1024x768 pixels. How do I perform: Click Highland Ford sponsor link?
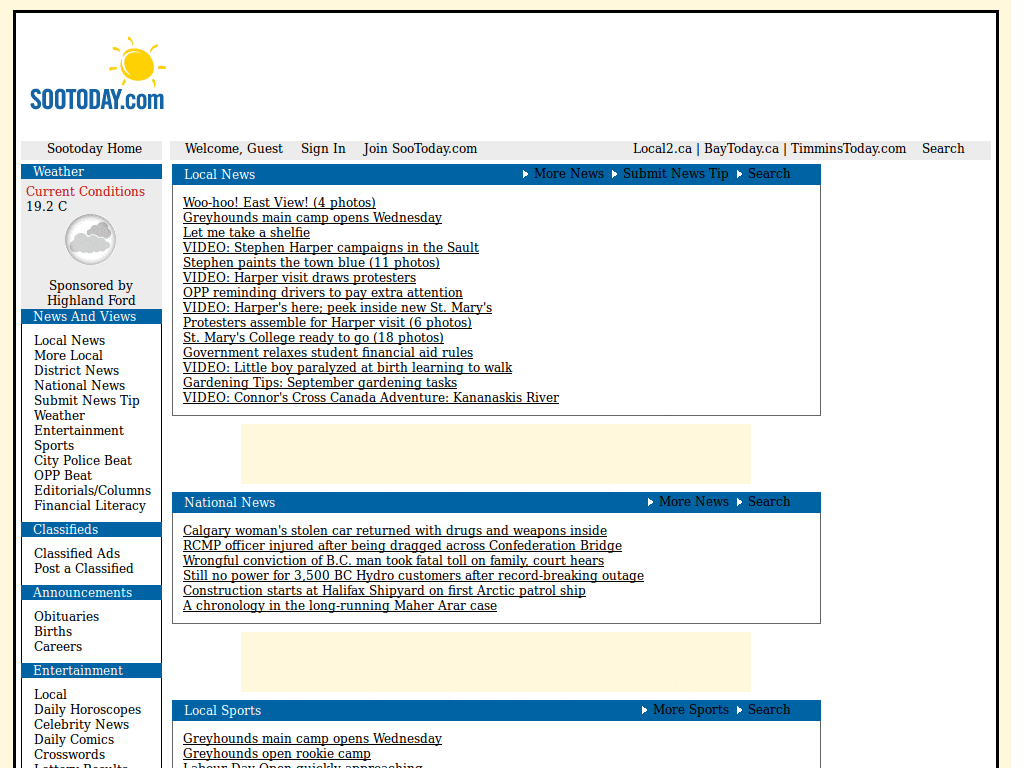click(91, 300)
